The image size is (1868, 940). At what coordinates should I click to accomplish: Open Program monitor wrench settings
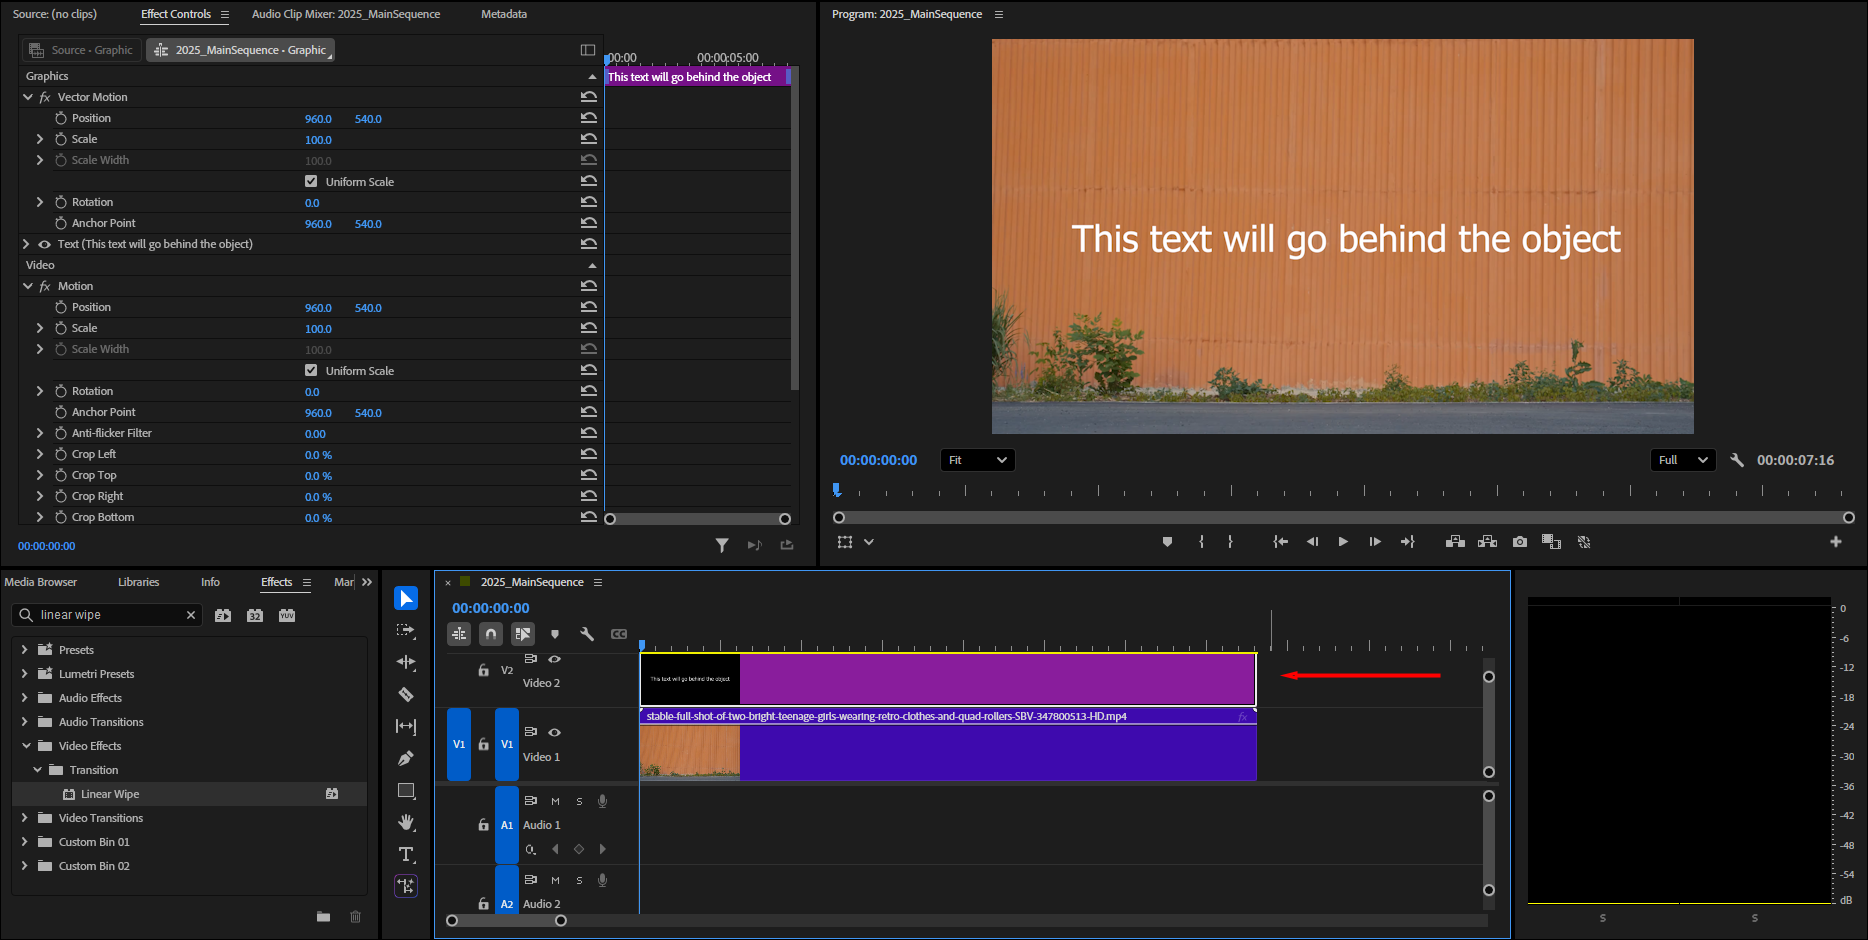[1737, 460]
